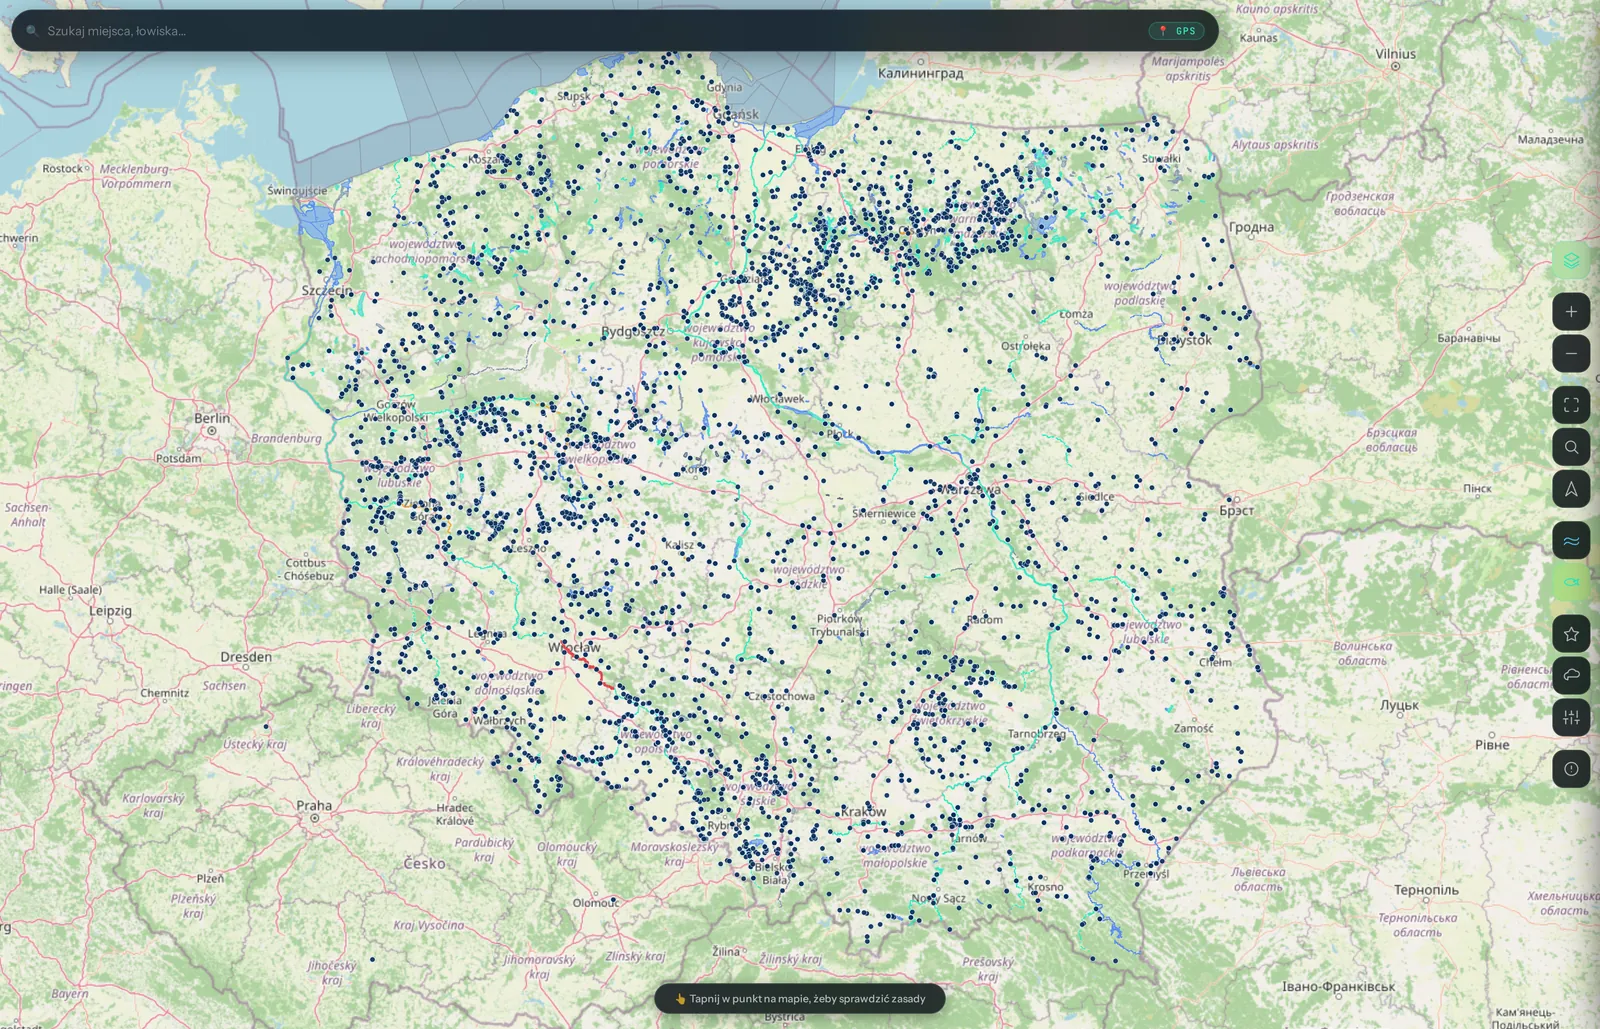Open the map layers panel
1600x1029 pixels.
click(x=1571, y=261)
